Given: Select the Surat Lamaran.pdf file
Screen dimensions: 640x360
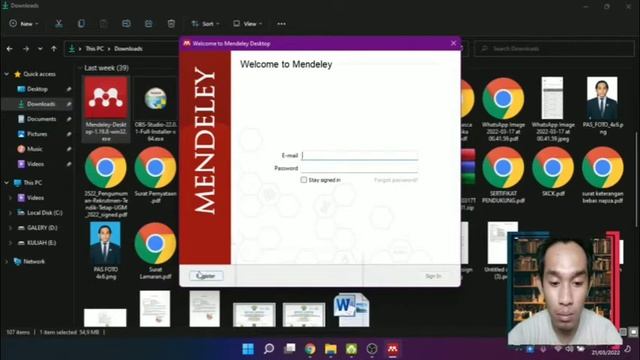Looking at the screenshot, I should point(155,251).
